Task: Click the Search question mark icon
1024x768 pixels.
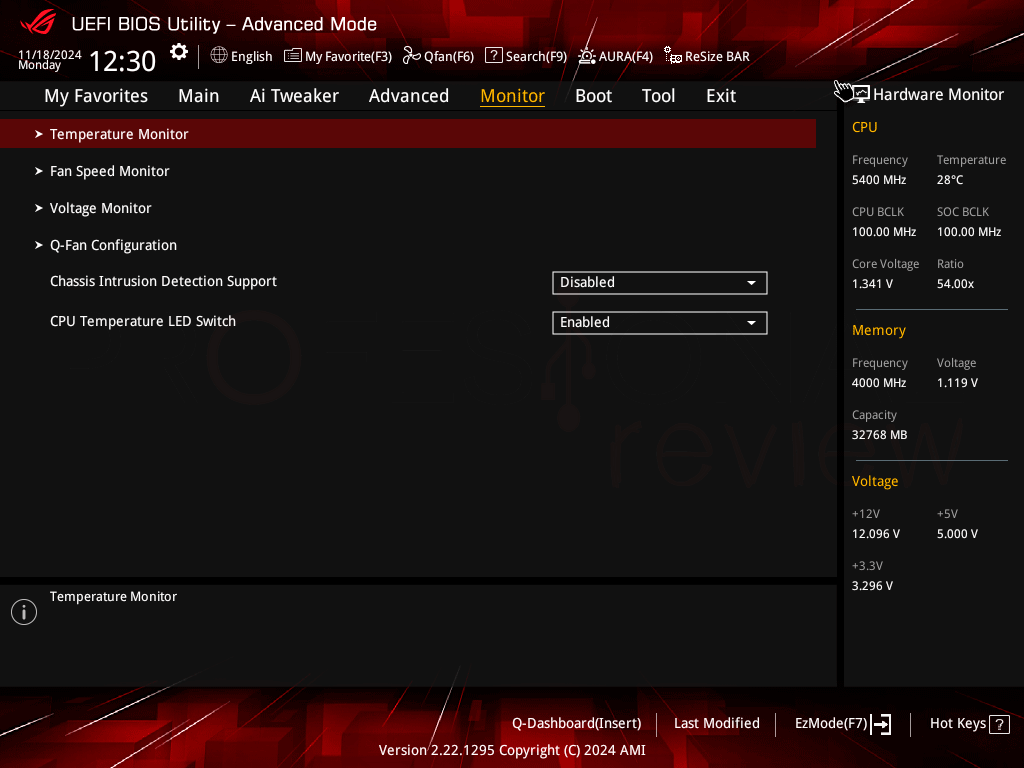Action: pyautogui.click(x=494, y=56)
